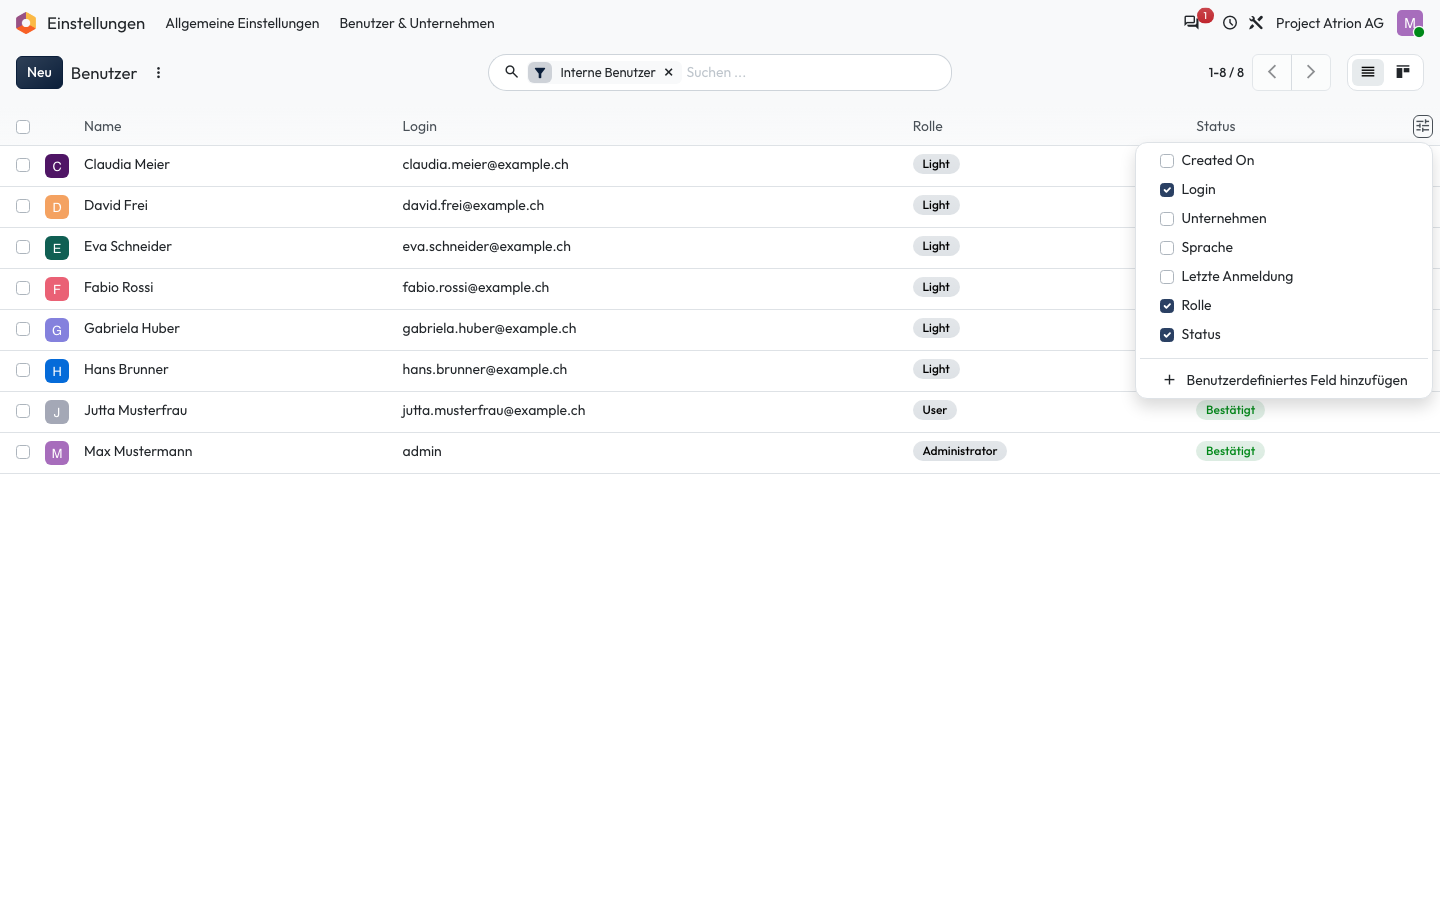
Task: Click Claudia Meier's avatar
Action: (x=57, y=166)
